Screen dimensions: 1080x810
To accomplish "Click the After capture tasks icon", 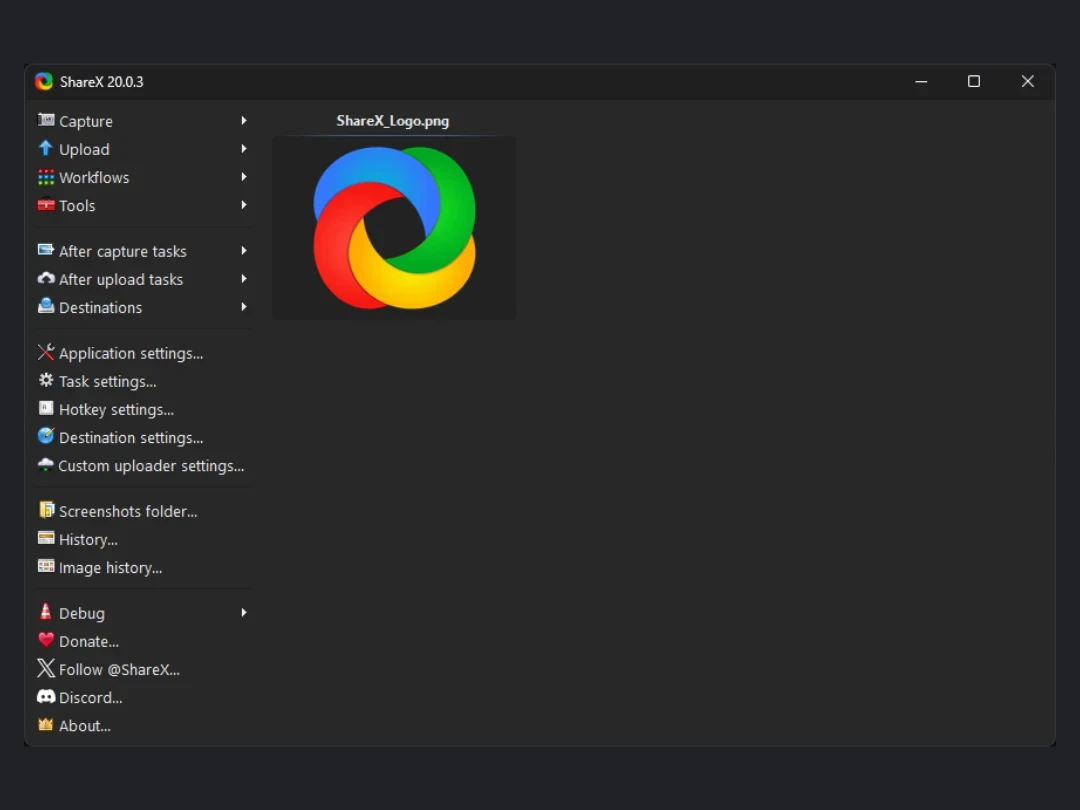I will click(x=45, y=250).
